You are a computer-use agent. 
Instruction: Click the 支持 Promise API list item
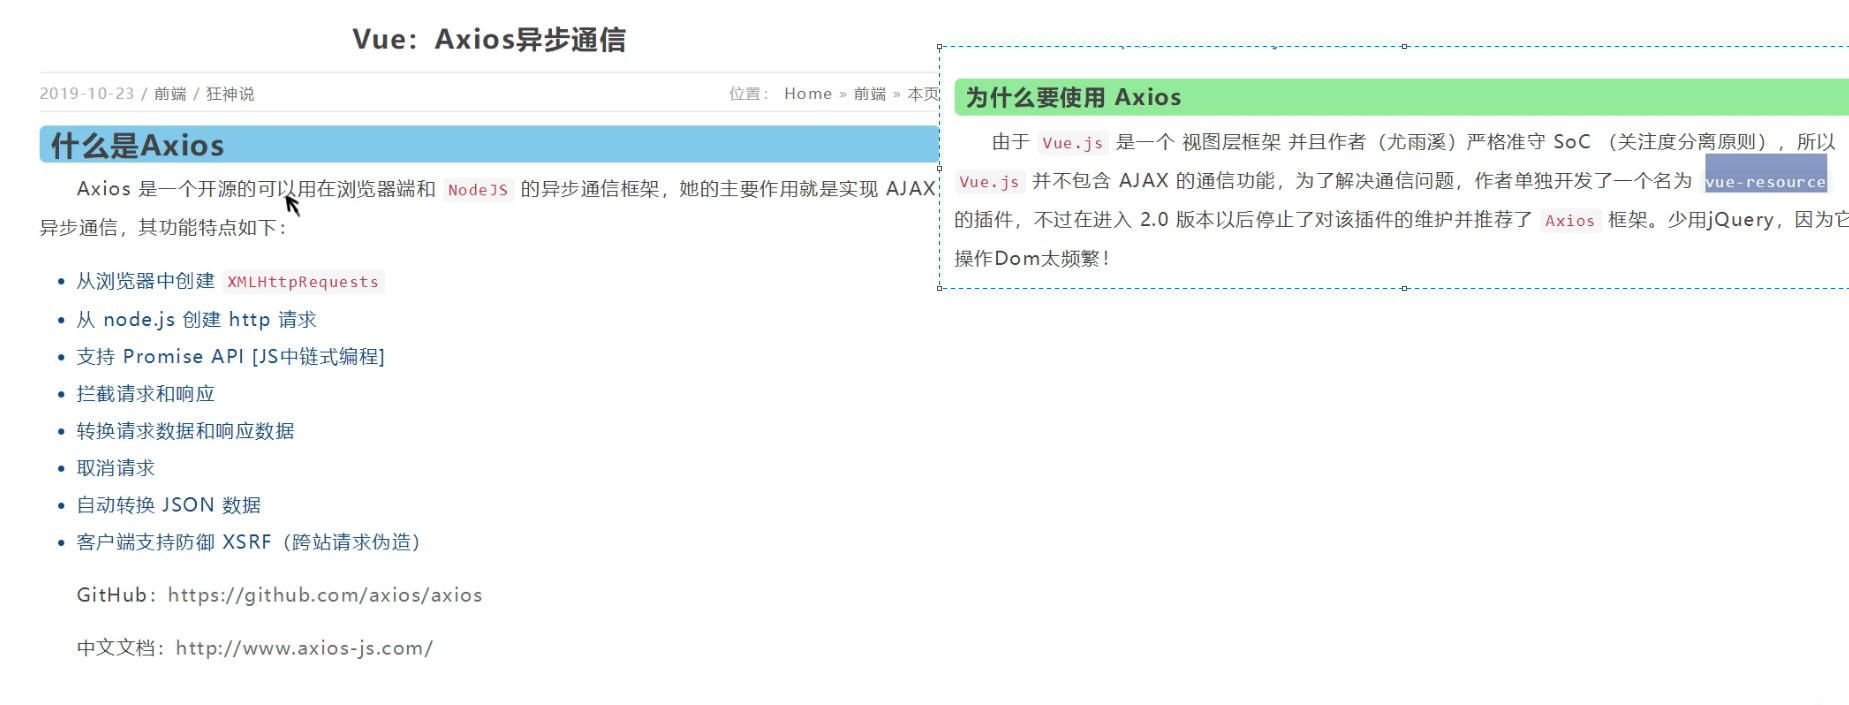click(x=230, y=357)
